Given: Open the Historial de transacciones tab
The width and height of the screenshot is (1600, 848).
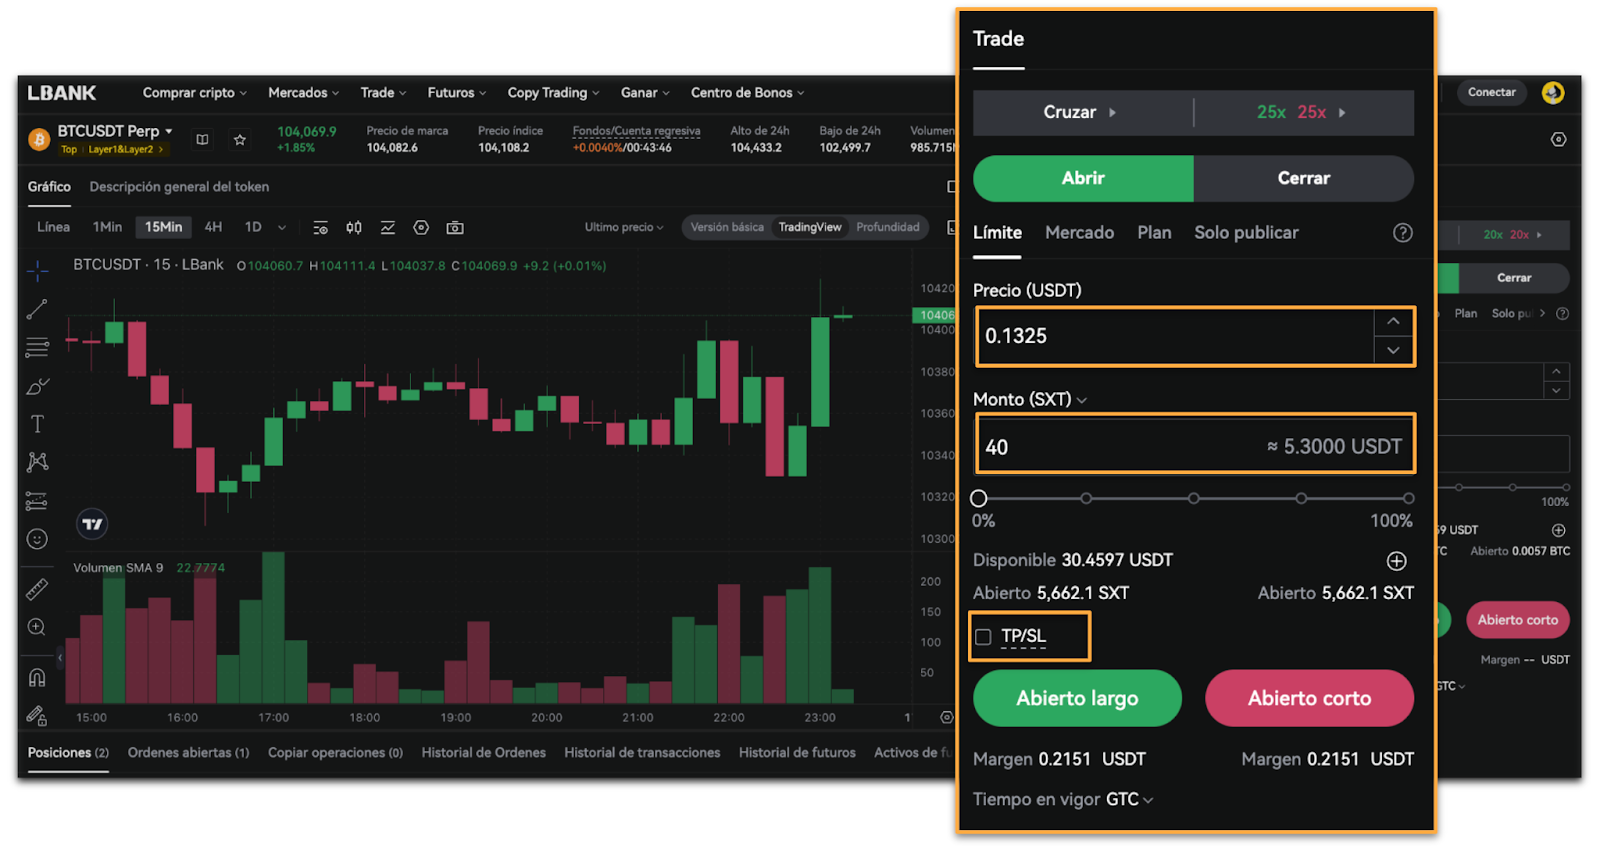Looking at the screenshot, I should coord(642,753).
